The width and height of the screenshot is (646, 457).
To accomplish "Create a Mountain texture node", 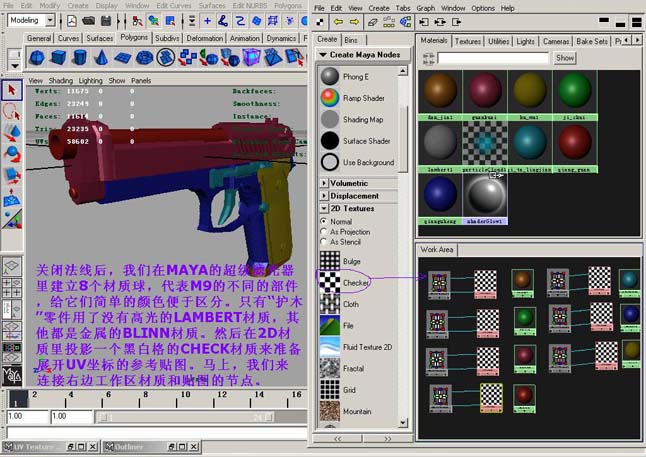I will (330, 411).
